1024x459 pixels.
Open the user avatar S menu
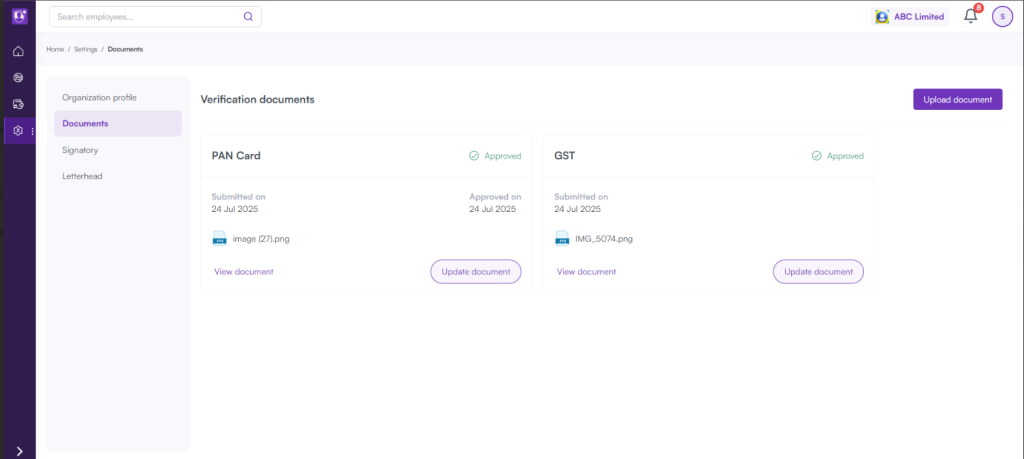tap(1002, 17)
